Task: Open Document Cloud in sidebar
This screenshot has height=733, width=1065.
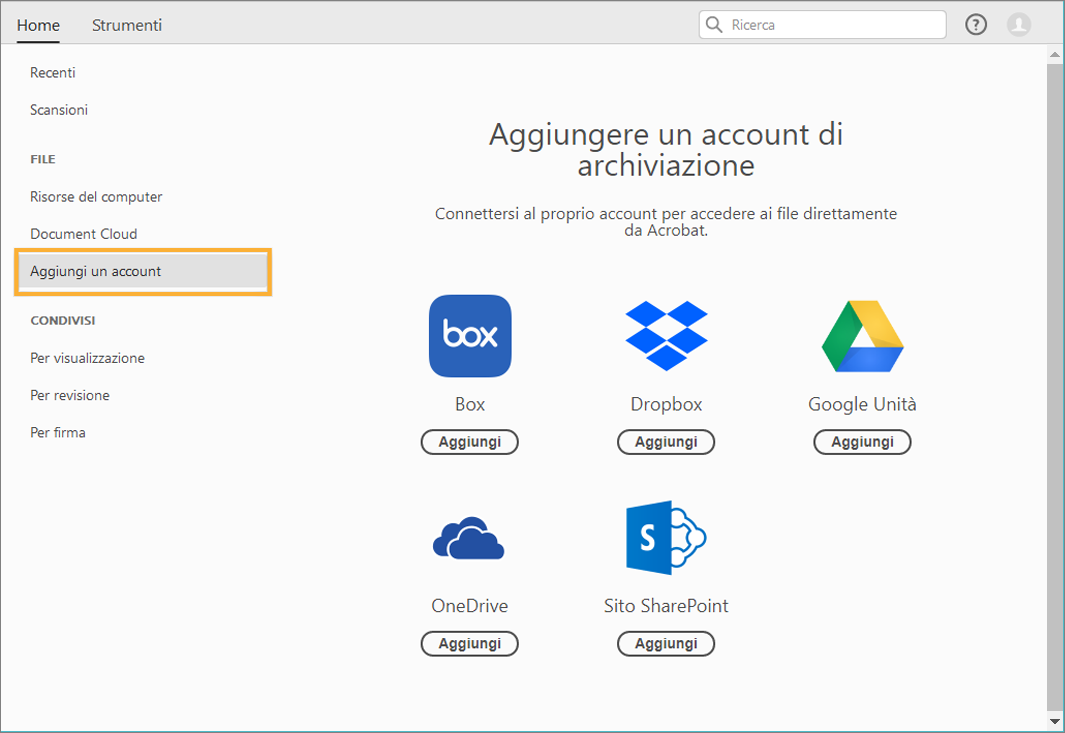Action: (84, 234)
